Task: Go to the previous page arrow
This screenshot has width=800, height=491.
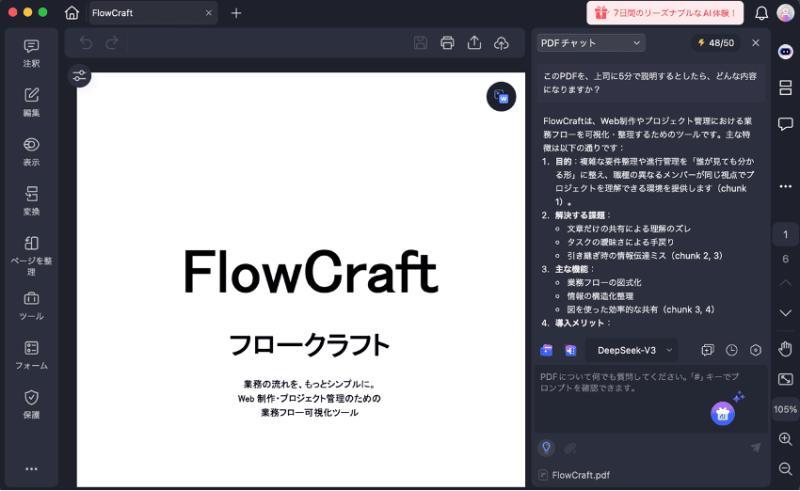Action: (x=785, y=282)
